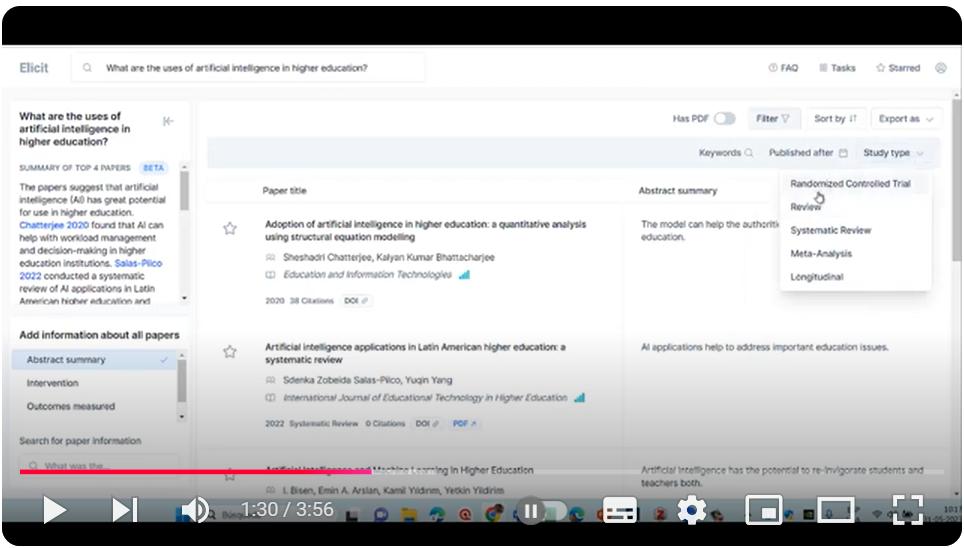Open the PDF link of the 2022 paper
Viewport: 964px width, 548px height.
click(464, 424)
